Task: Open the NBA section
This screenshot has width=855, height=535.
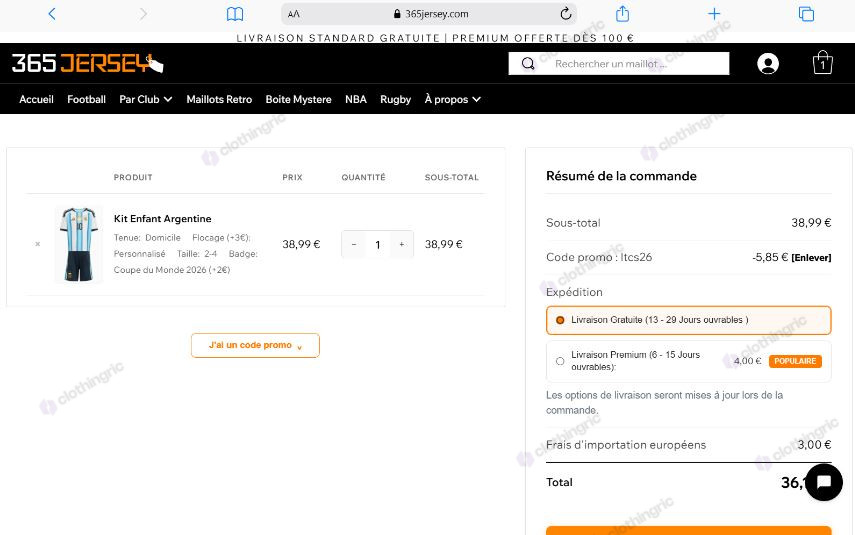Action: click(356, 99)
